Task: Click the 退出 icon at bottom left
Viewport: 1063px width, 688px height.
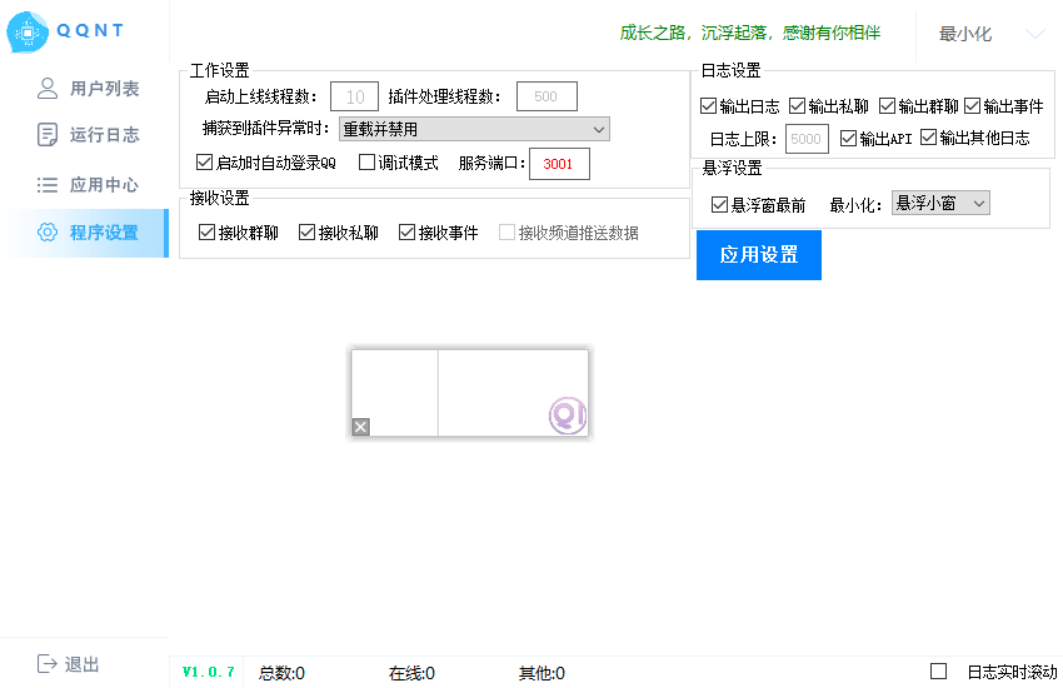Action: [x=47, y=663]
